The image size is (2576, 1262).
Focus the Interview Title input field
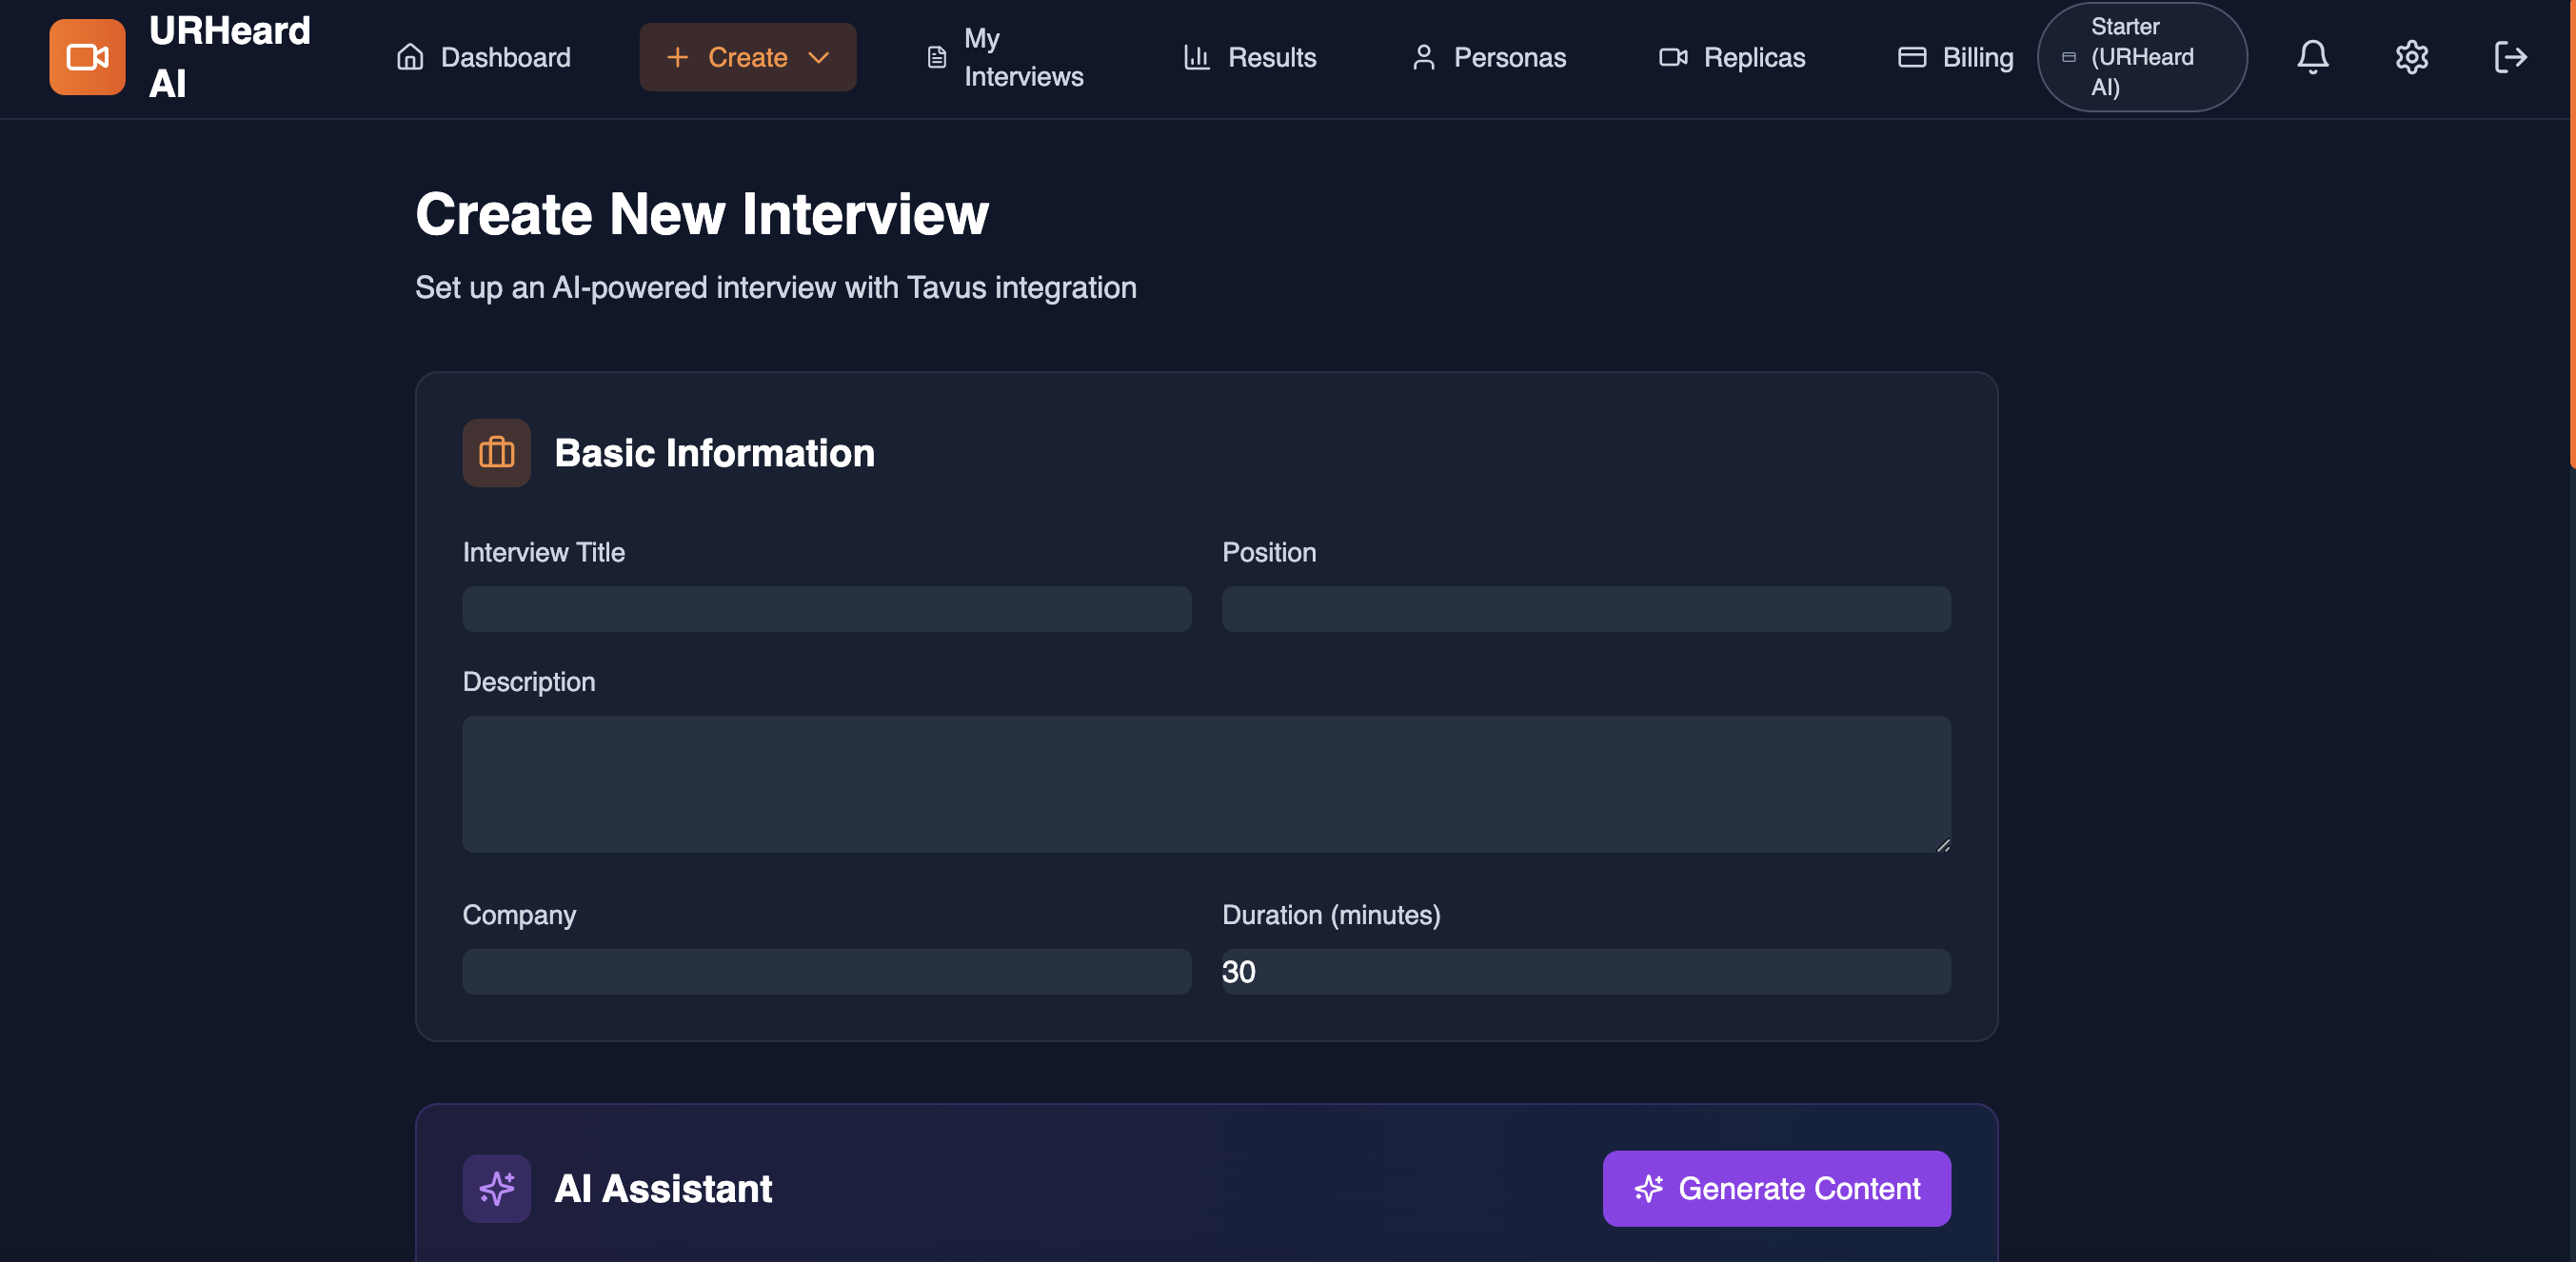pos(826,609)
